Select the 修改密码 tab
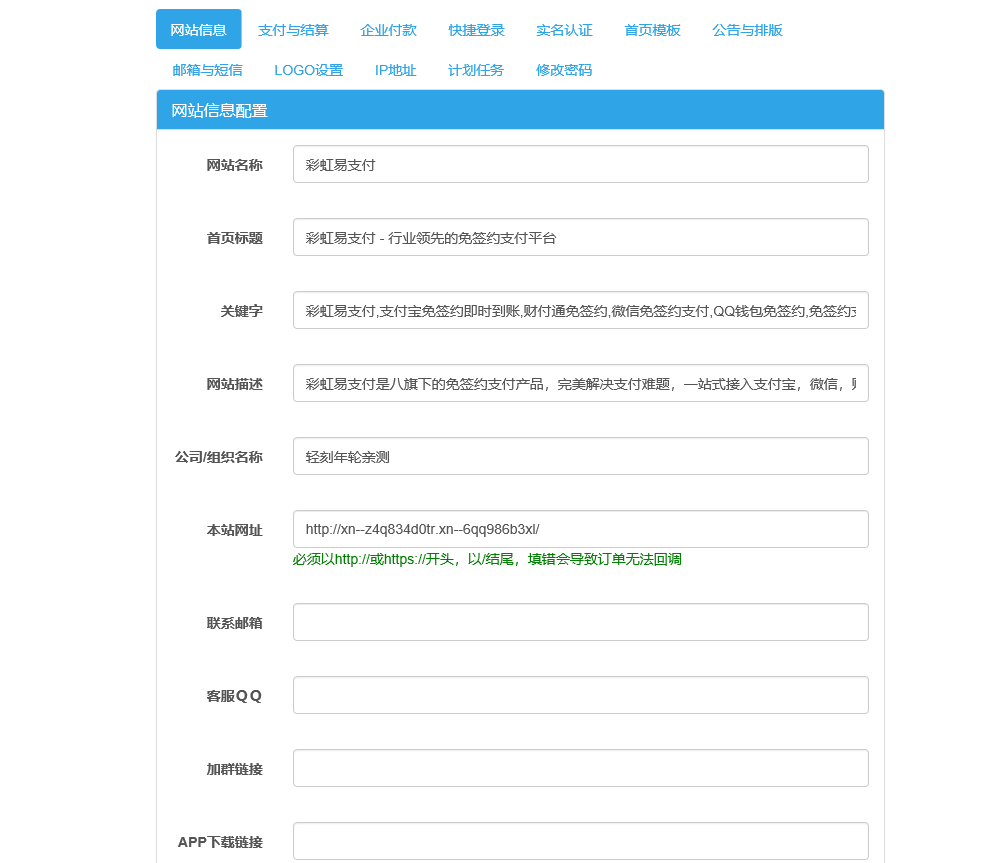The width and height of the screenshot is (996, 863). 562,70
